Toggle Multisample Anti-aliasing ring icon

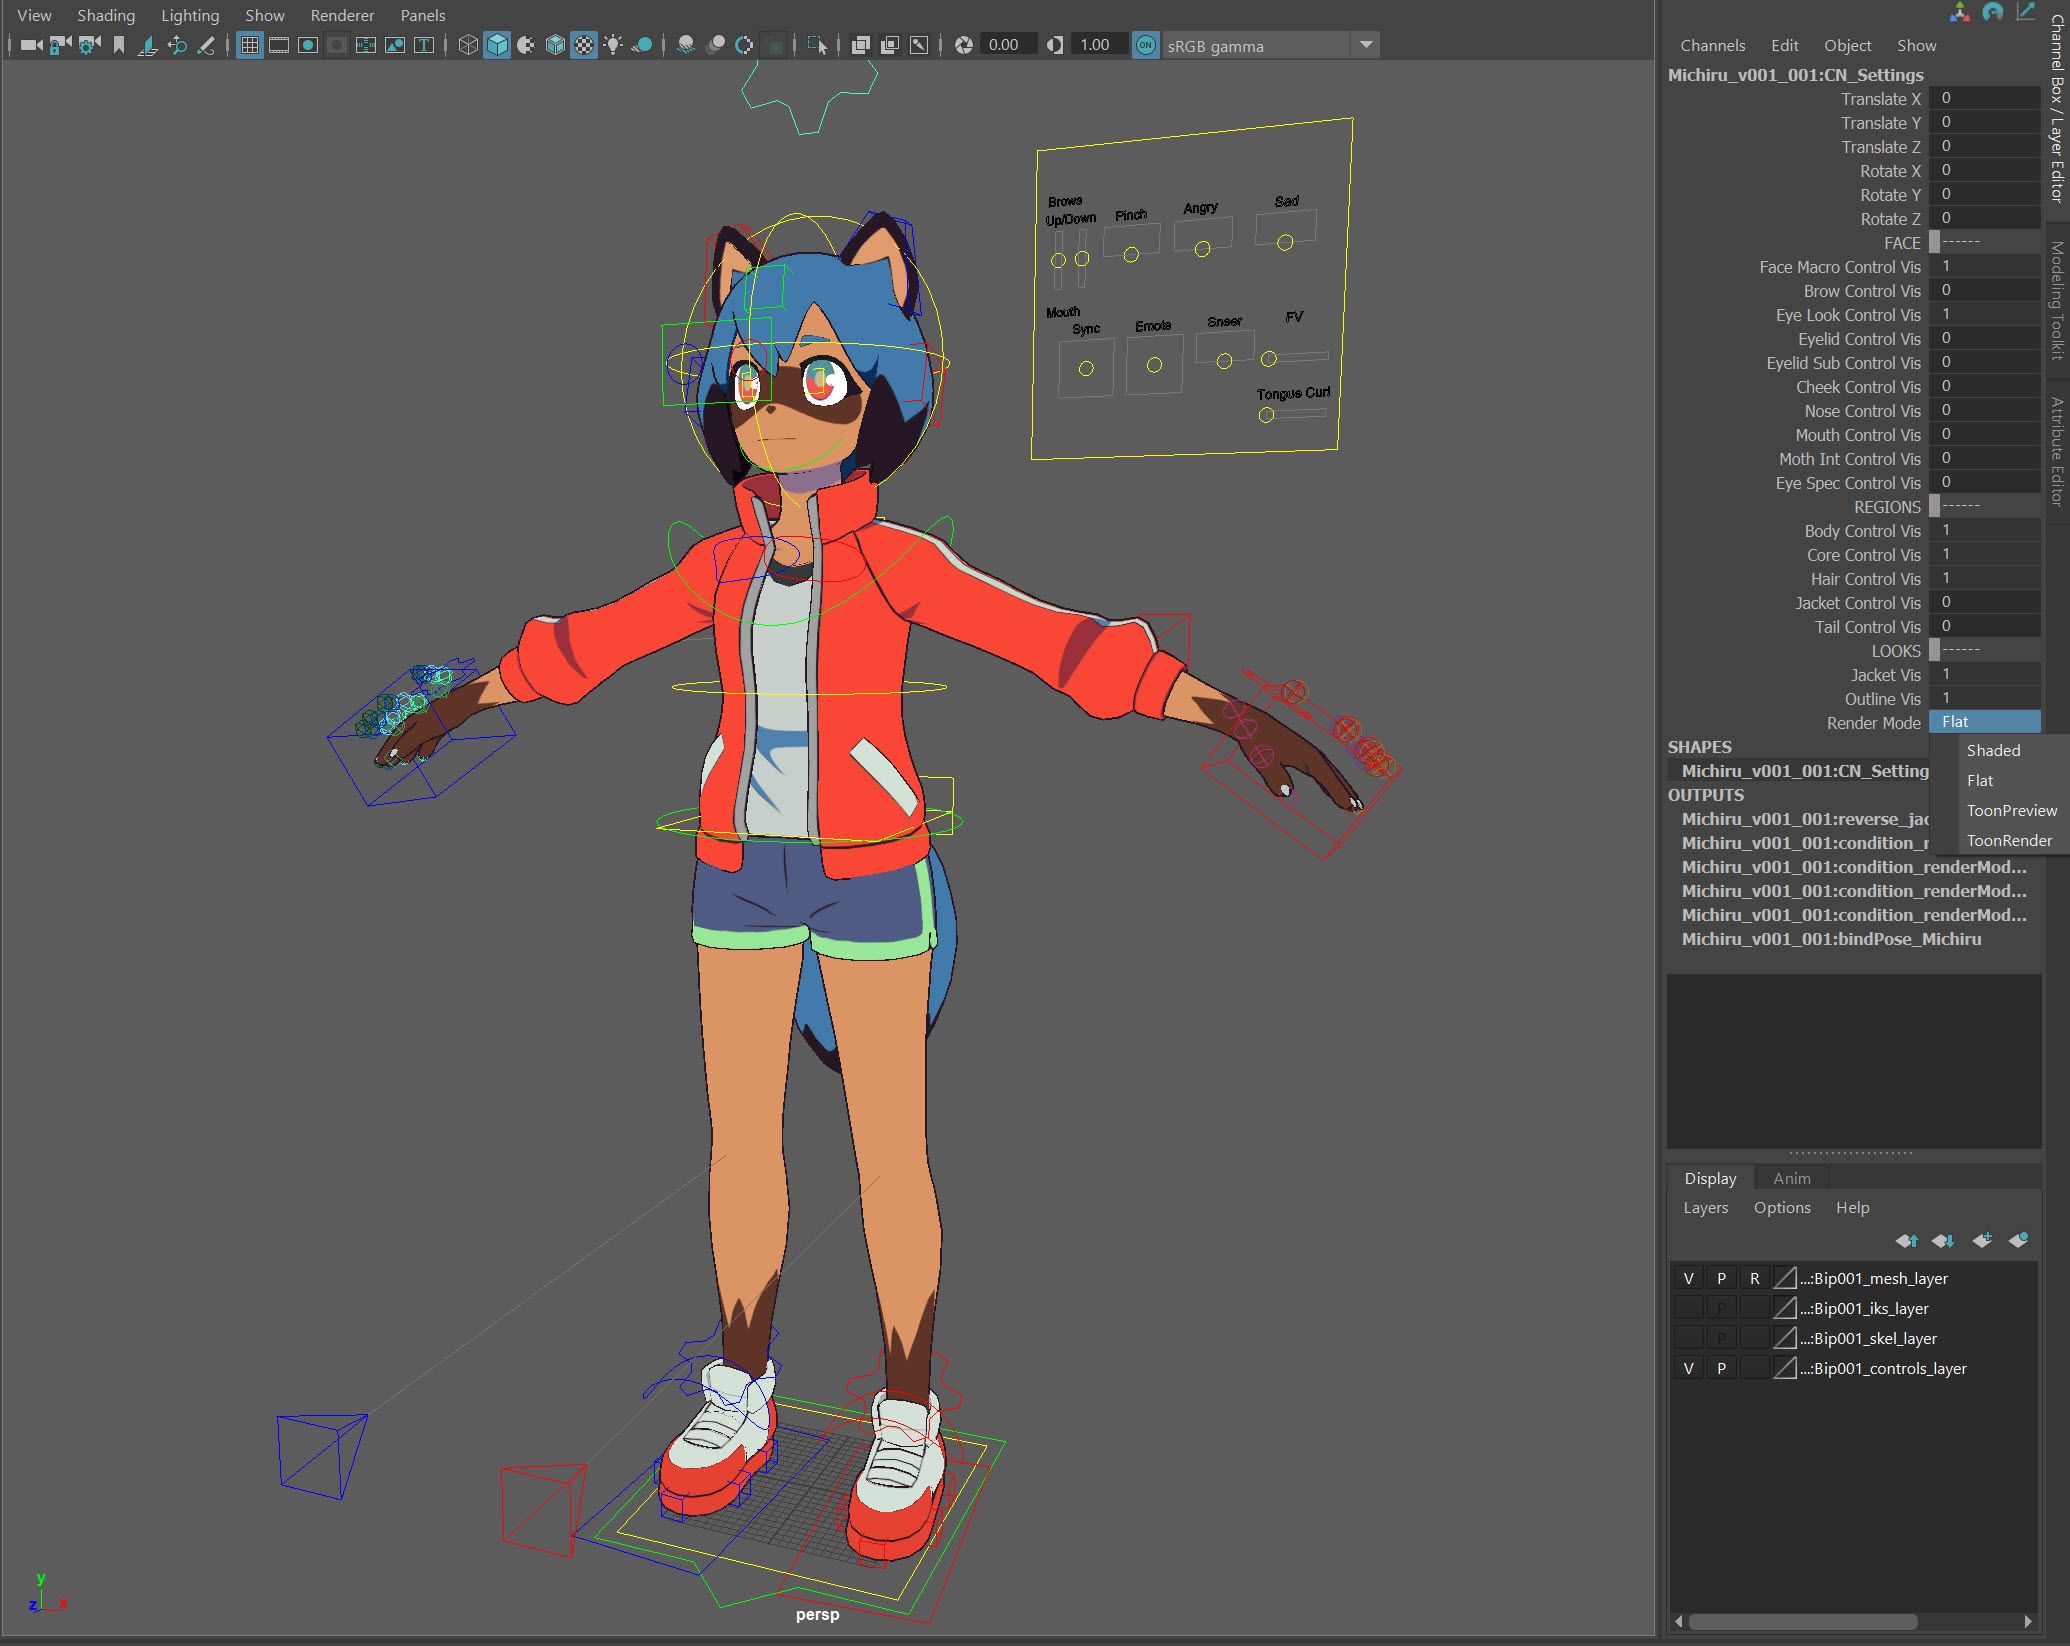tap(744, 45)
